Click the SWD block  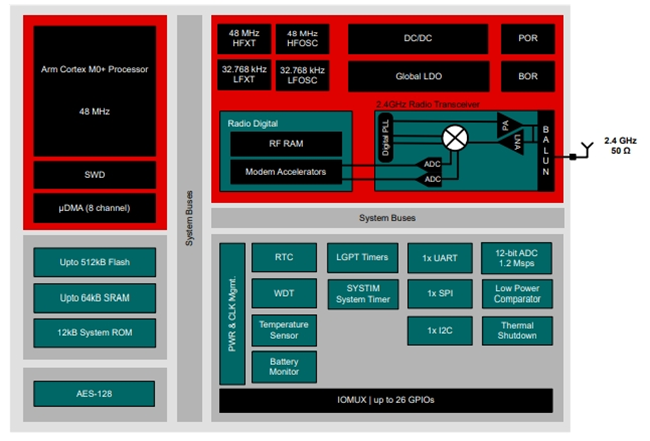tap(95, 175)
